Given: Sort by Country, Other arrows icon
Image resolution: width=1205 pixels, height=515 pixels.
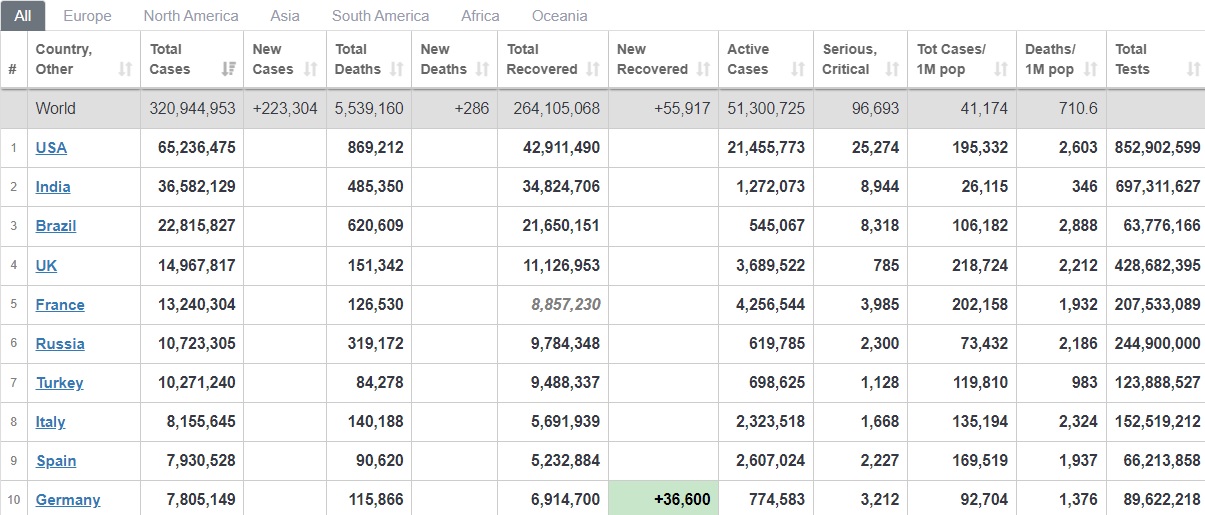Looking at the screenshot, I should [125, 69].
